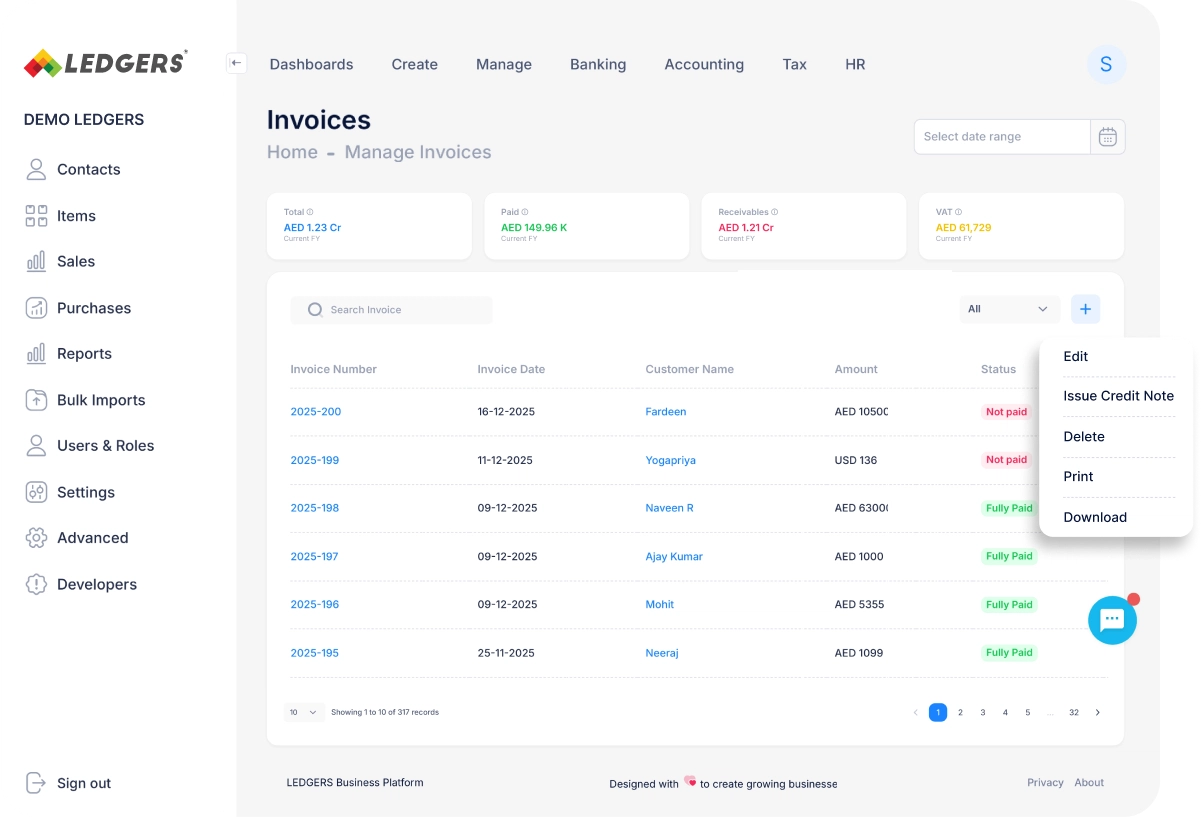Choose Issue Credit Note from the menu
Image resolution: width=1203 pixels, height=817 pixels.
coord(1118,396)
